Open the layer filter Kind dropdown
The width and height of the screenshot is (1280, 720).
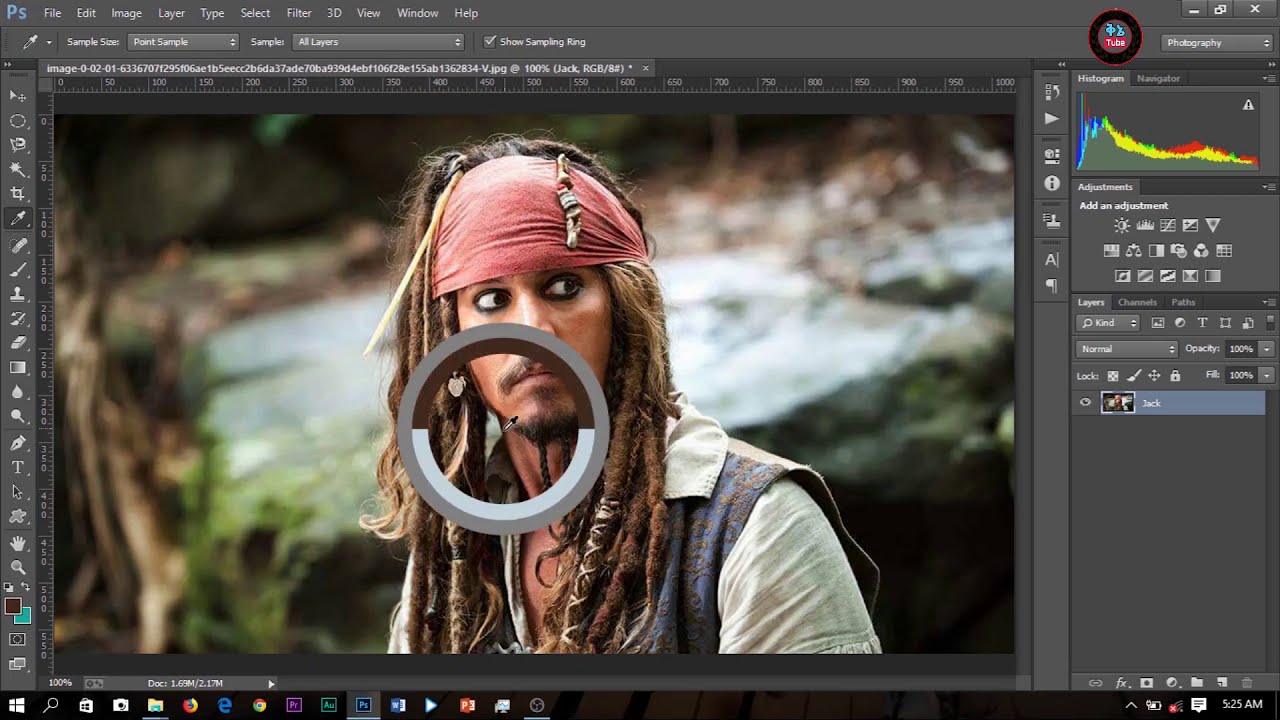(1108, 323)
